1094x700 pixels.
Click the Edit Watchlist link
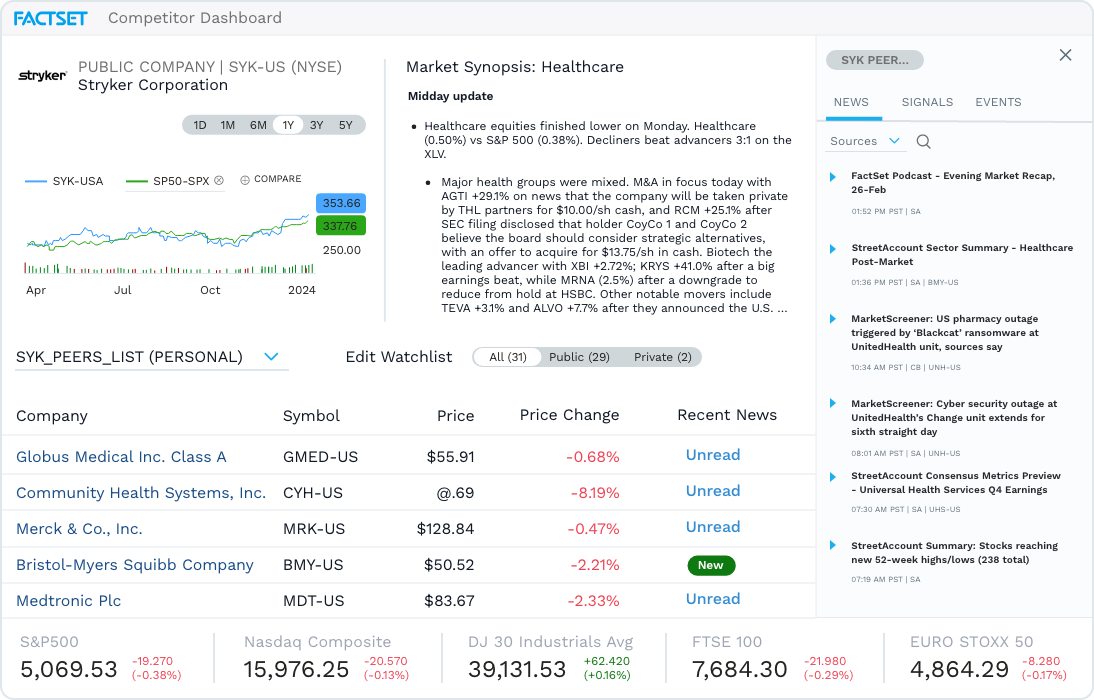(x=399, y=356)
